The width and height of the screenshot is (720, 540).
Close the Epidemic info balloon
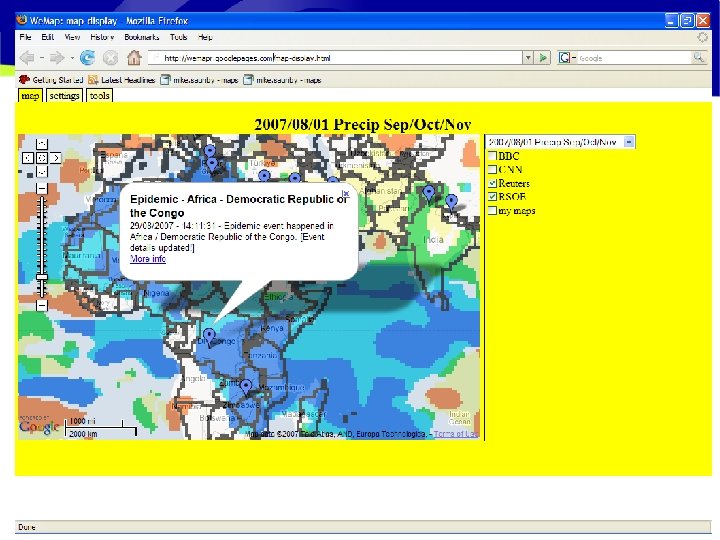point(346,193)
